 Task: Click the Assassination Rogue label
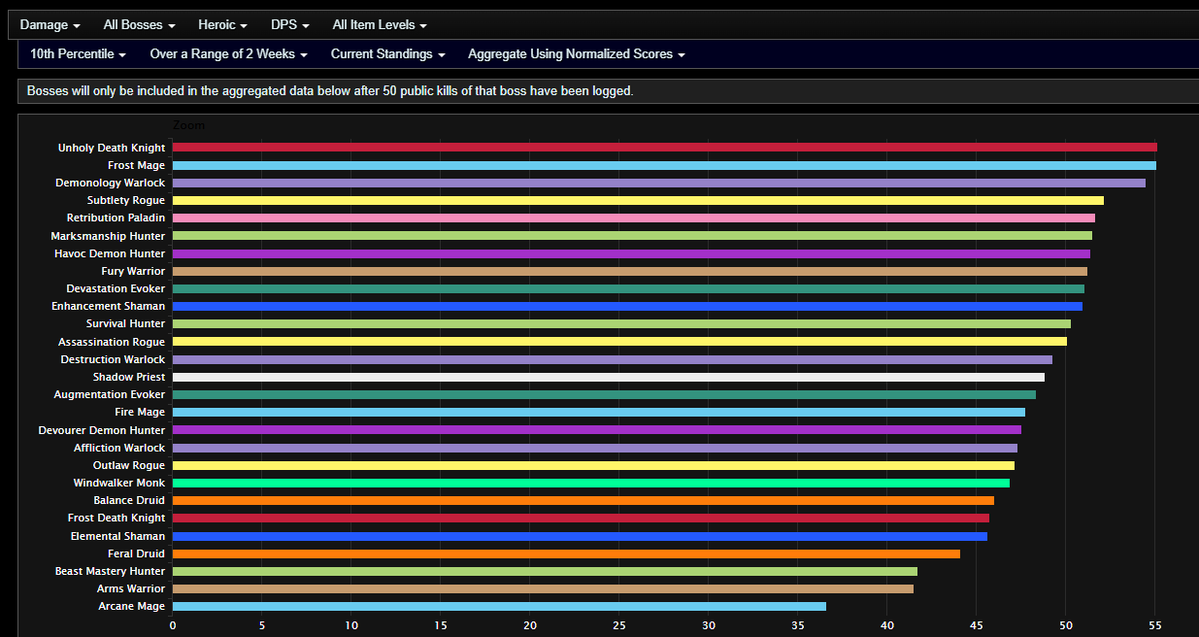coord(112,342)
